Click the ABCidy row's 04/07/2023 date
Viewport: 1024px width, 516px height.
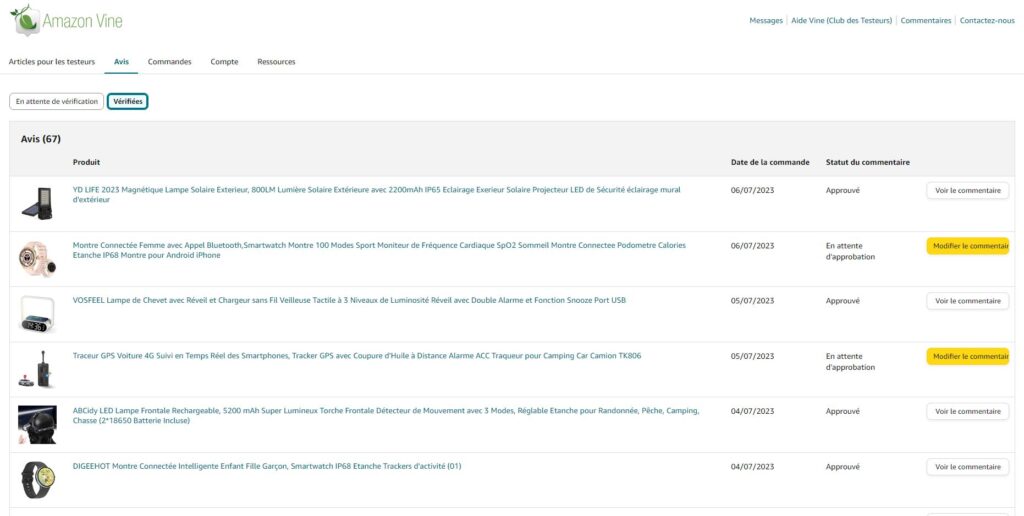752,411
